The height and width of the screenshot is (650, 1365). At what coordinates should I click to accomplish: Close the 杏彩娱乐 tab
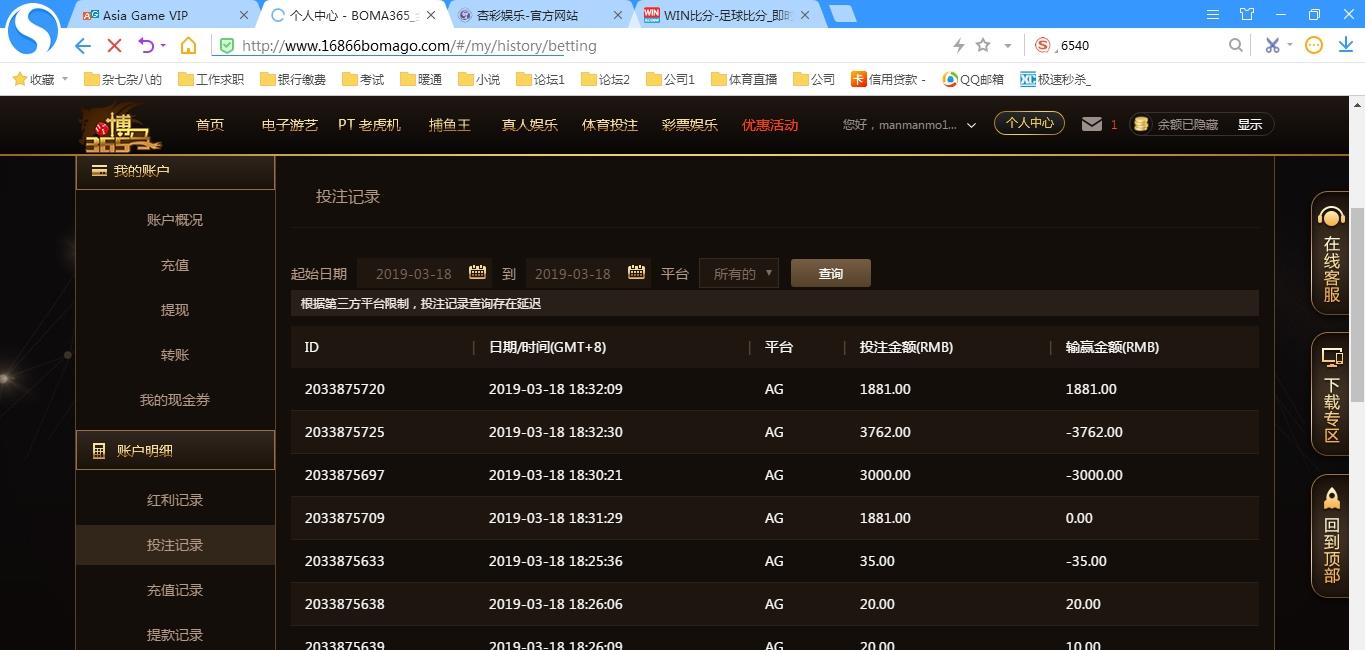618,16
